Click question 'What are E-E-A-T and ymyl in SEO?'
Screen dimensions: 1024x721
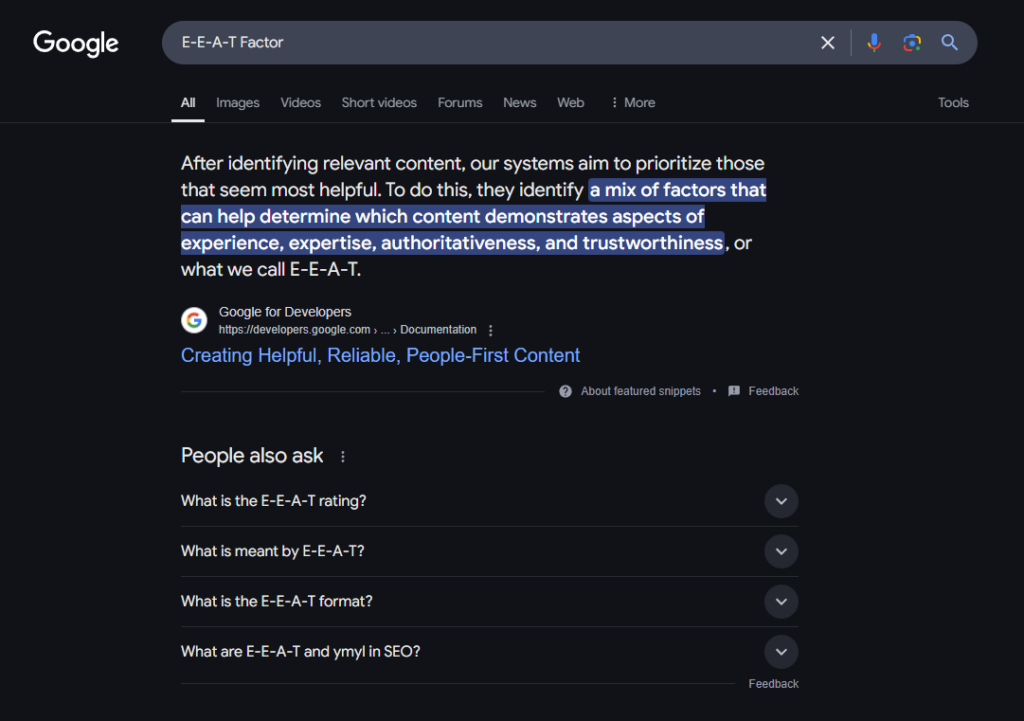point(300,651)
